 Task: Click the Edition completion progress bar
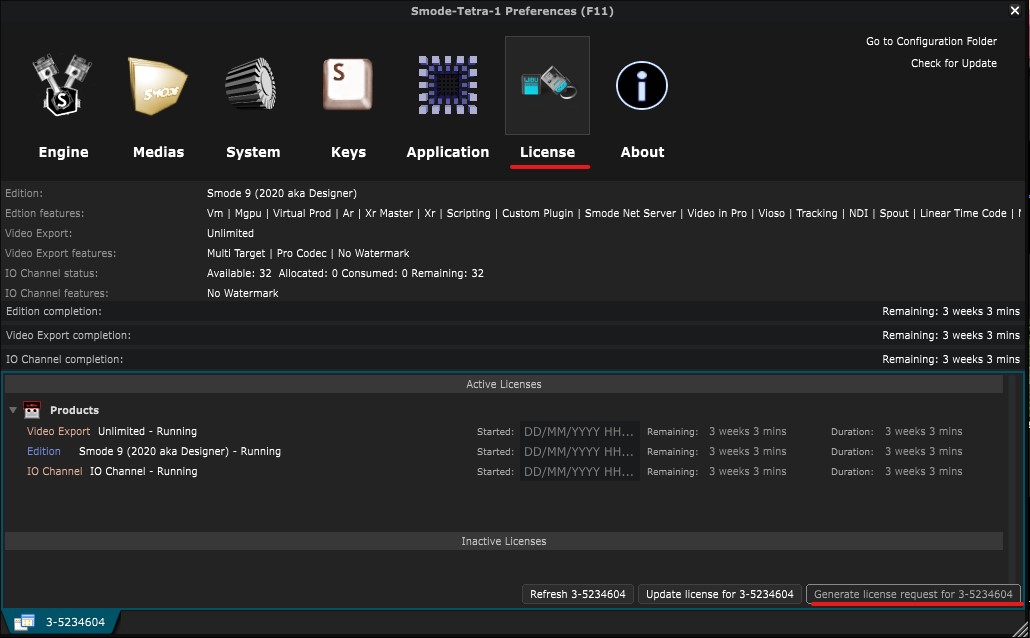512,311
